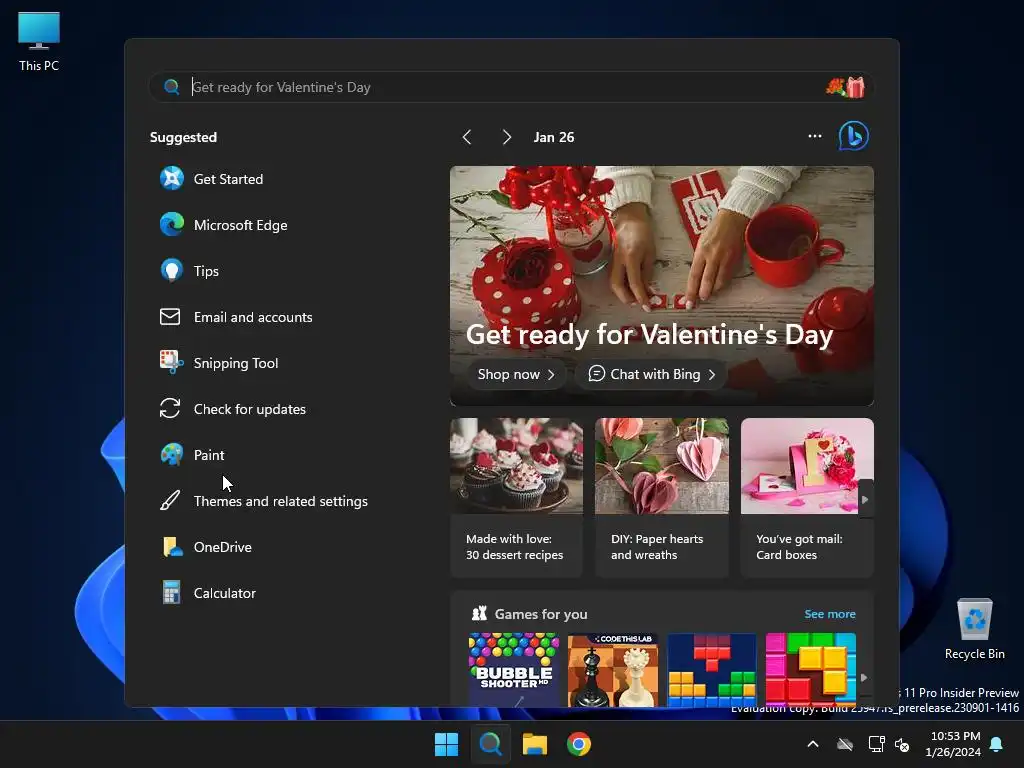This screenshot has width=1024, height=768.
Task: Open the Paint palette icon
Action: (172, 455)
